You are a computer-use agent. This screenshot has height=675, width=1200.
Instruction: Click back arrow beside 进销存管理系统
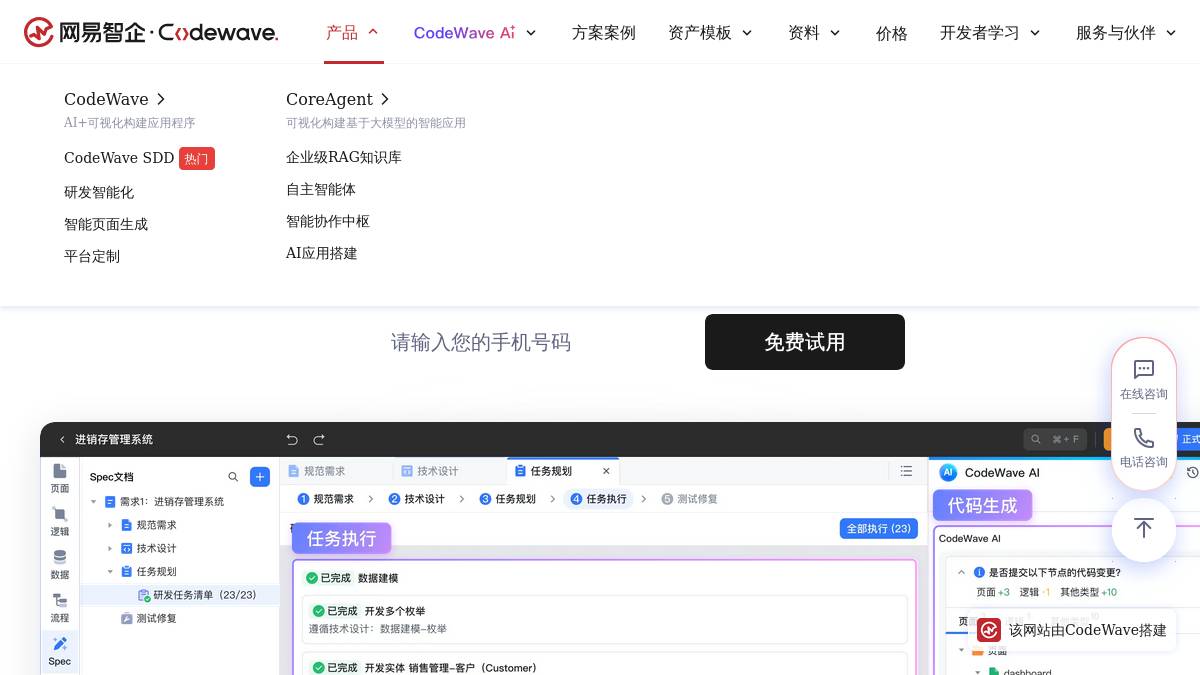click(62, 439)
